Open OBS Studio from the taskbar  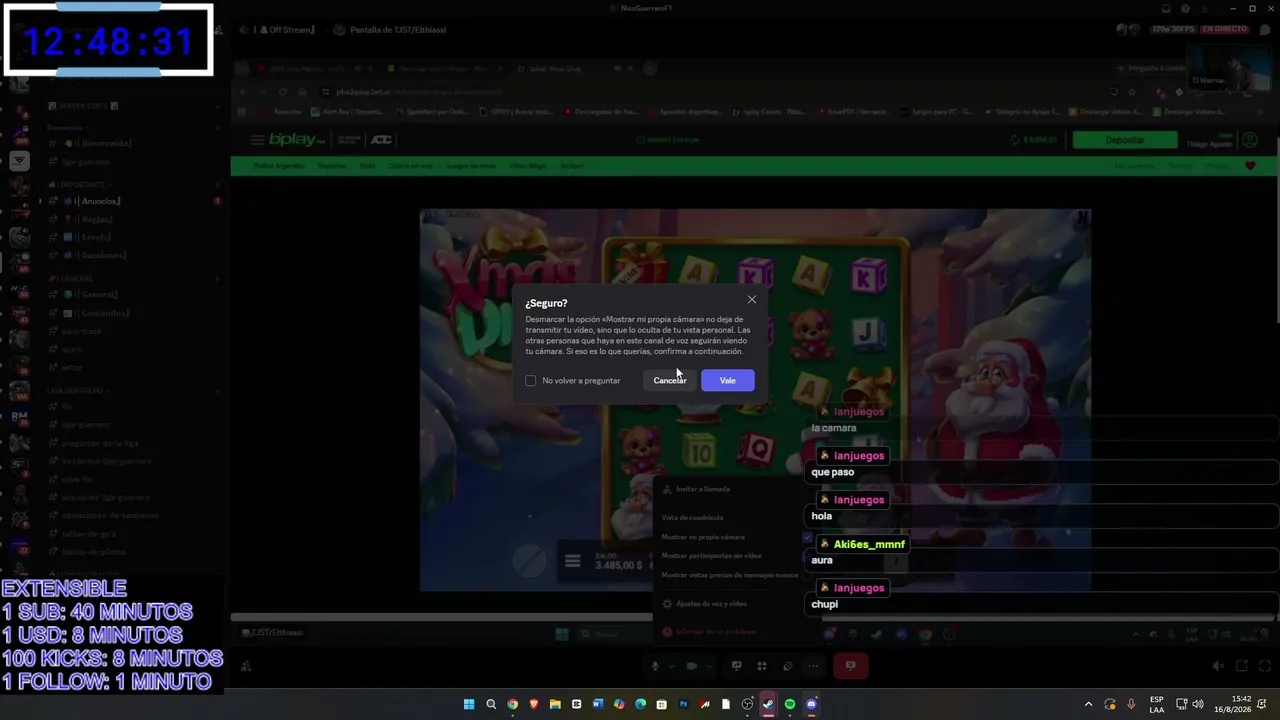pos(747,704)
